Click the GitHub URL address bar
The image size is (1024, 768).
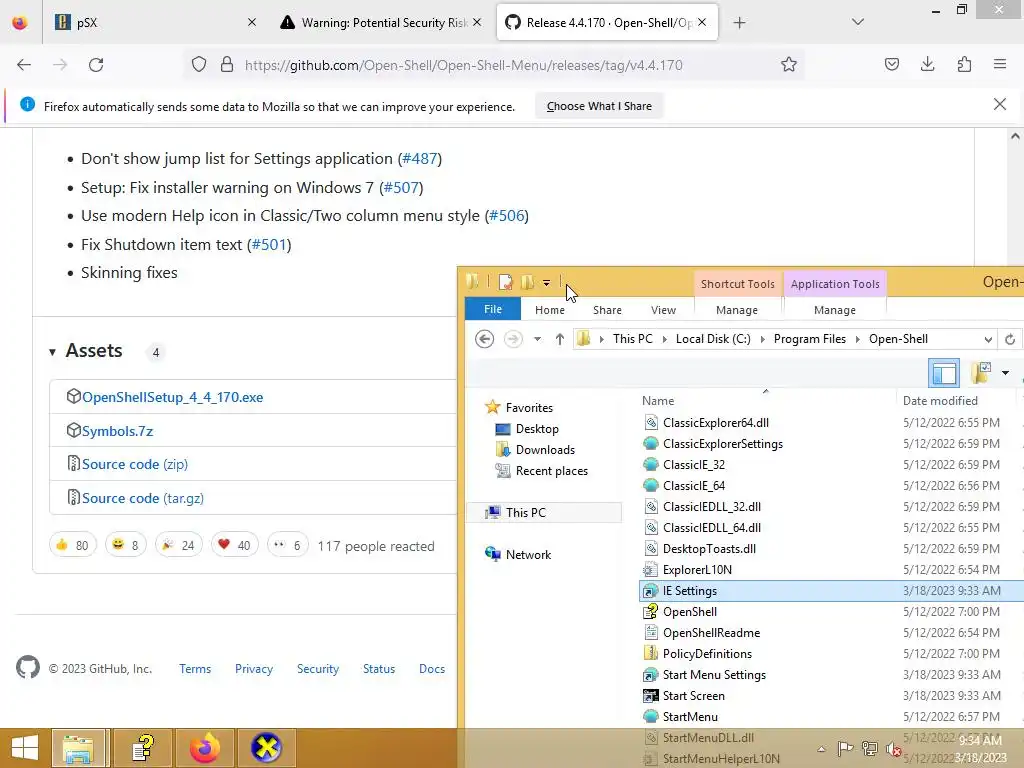coord(464,65)
